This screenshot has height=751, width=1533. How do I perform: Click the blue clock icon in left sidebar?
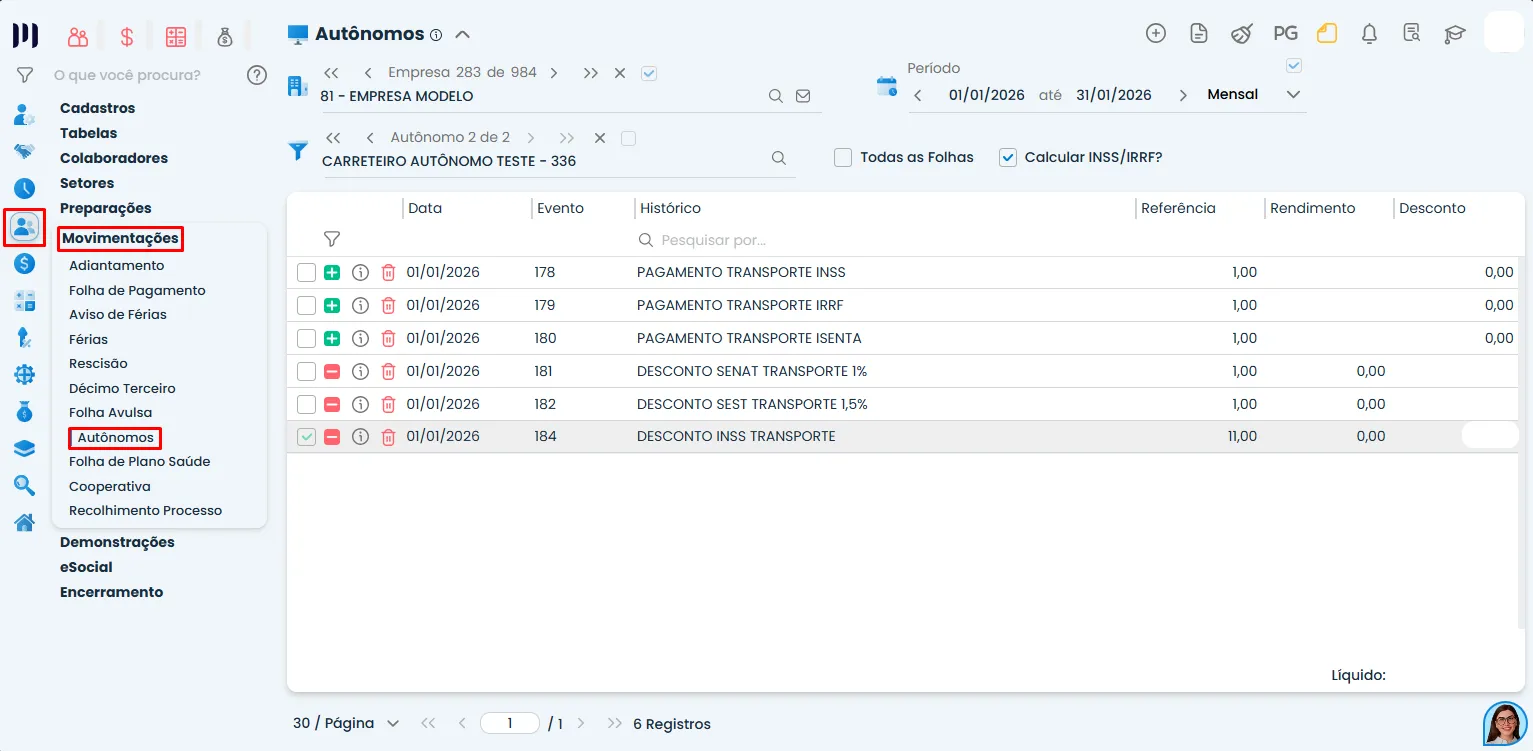coord(24,189)
